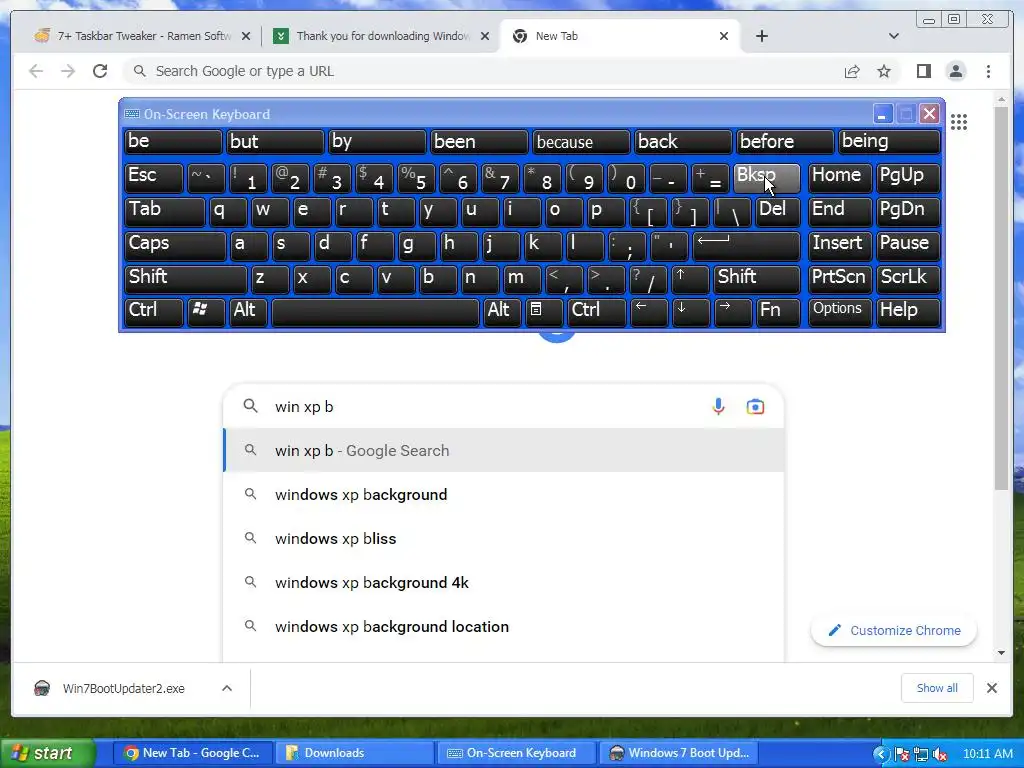Go back in Chrome history
Viewport: 1024px width, 768px height.
coord(36,71)
